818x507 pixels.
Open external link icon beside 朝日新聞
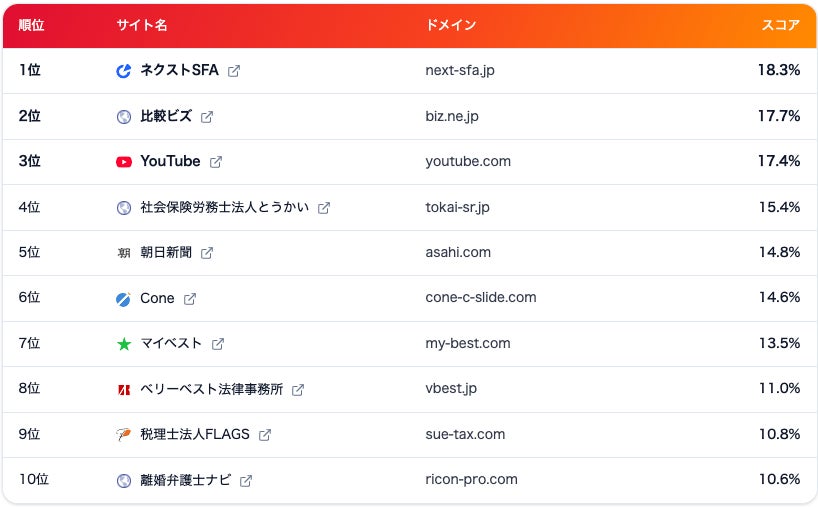pyautogui.click(x=207, y=253)
